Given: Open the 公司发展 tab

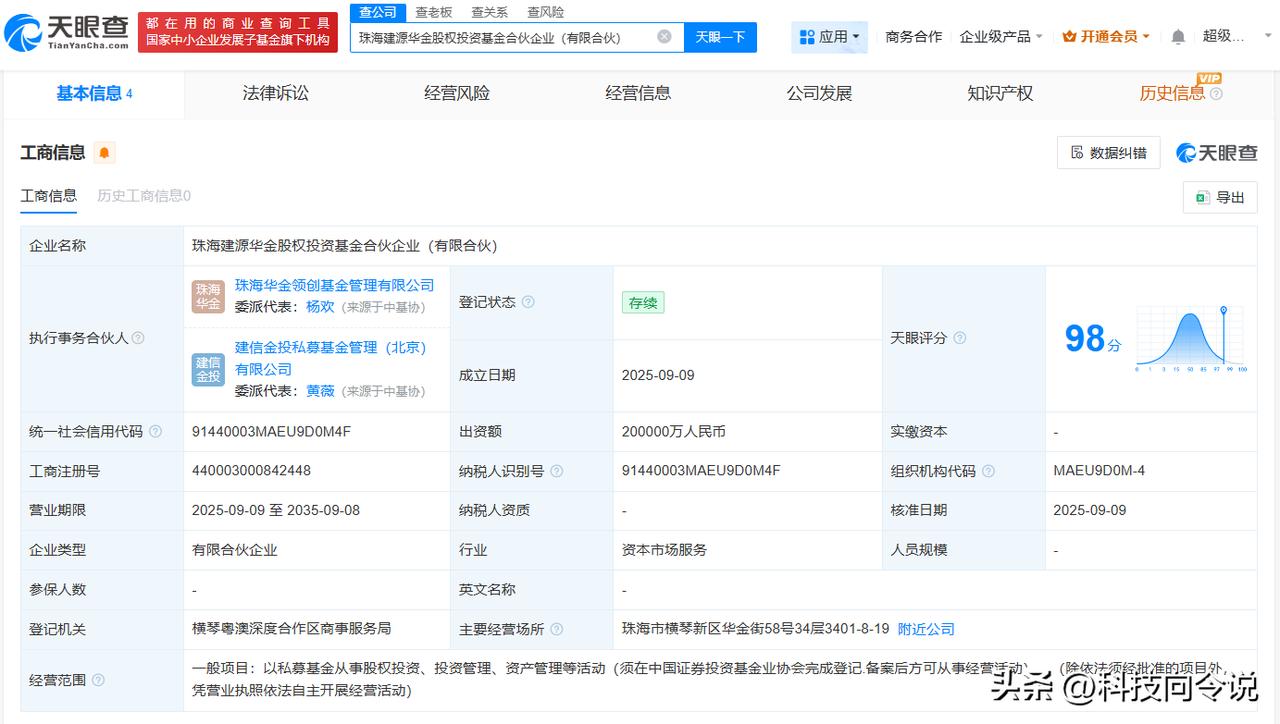Looking at the screenshot, I should [x=819, y=94].
